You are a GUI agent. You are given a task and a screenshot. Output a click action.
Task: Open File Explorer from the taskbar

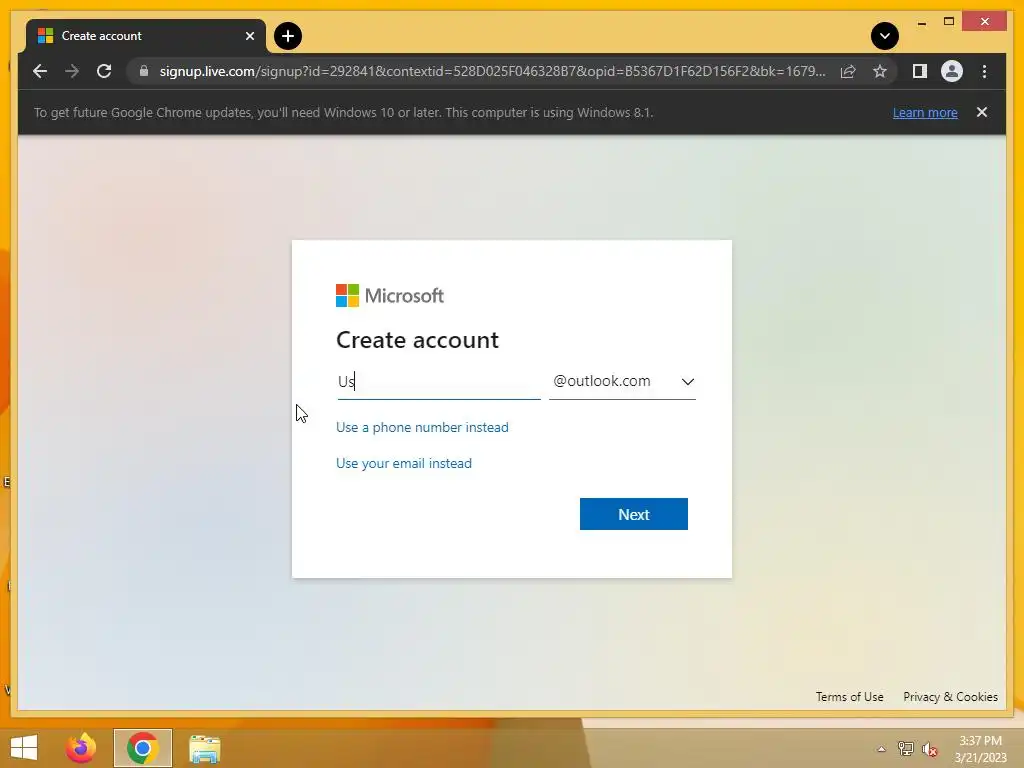tap(204, 748)
